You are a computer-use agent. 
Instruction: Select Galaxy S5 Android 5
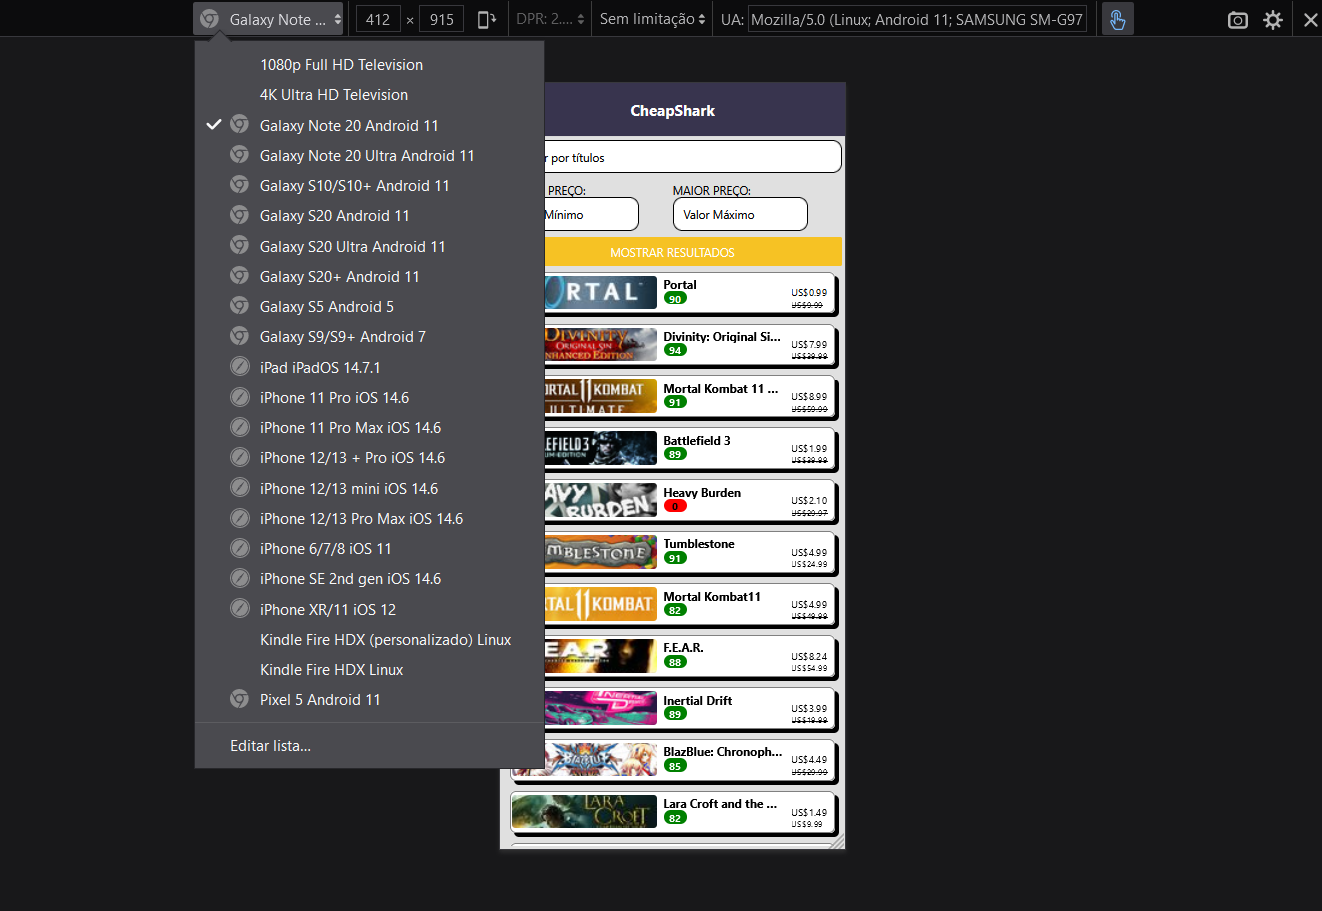[x=369, y=307]
